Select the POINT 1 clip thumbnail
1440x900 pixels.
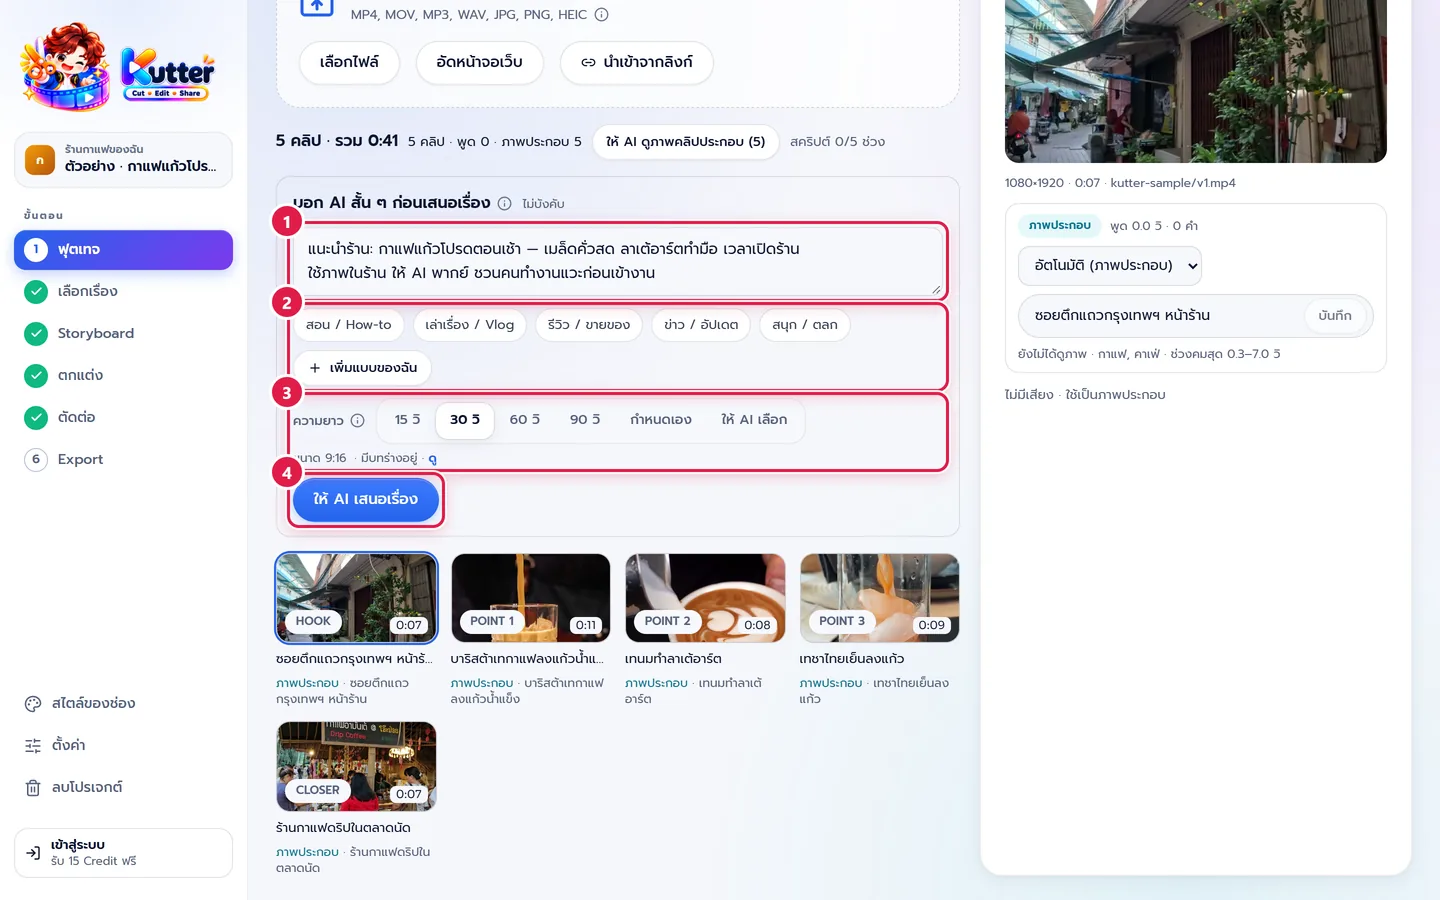531,598
